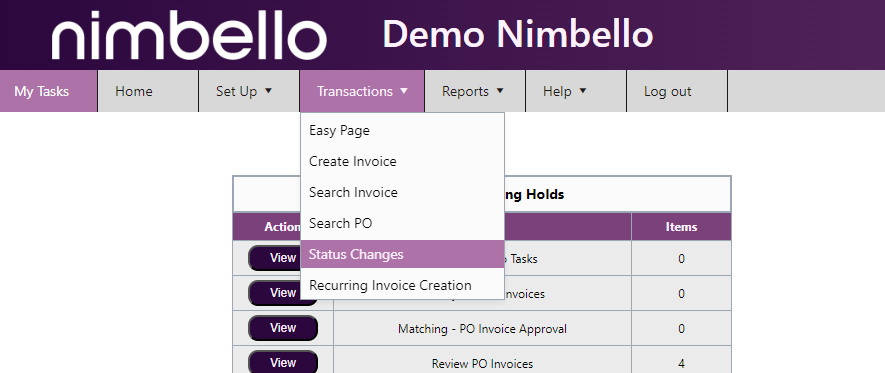Open the Help dropdown menu
The height and width of the screenshot is (373, 885).
tap(576, 91)
